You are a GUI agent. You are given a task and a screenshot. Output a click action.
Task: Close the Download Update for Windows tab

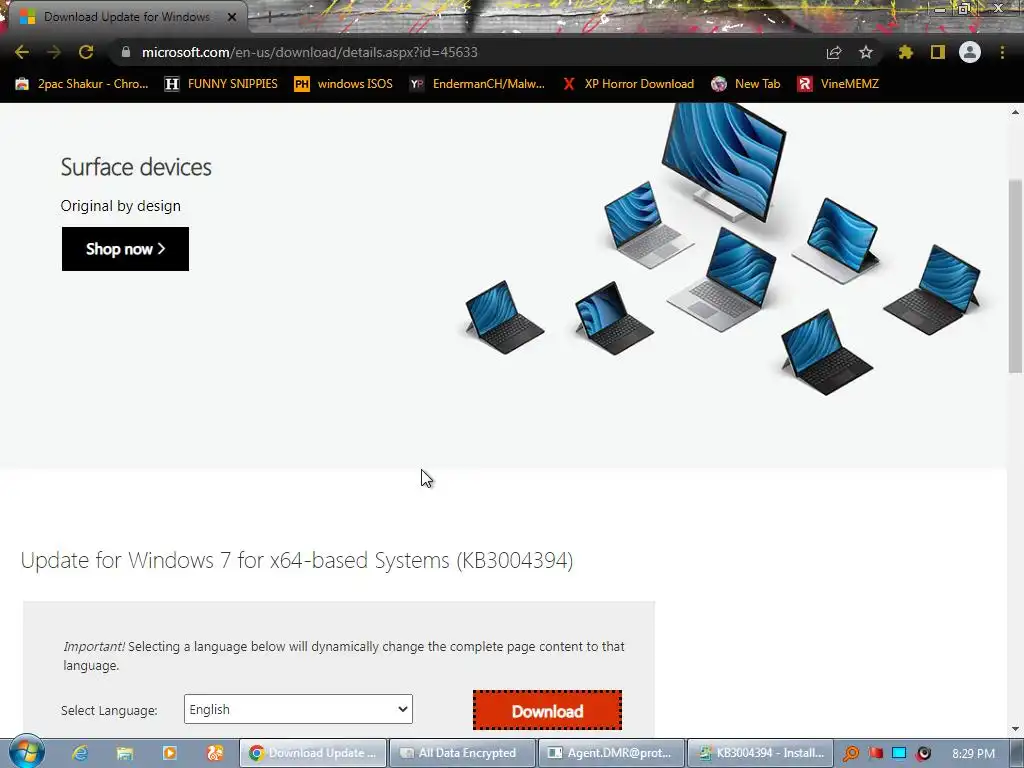click(232, 17)
